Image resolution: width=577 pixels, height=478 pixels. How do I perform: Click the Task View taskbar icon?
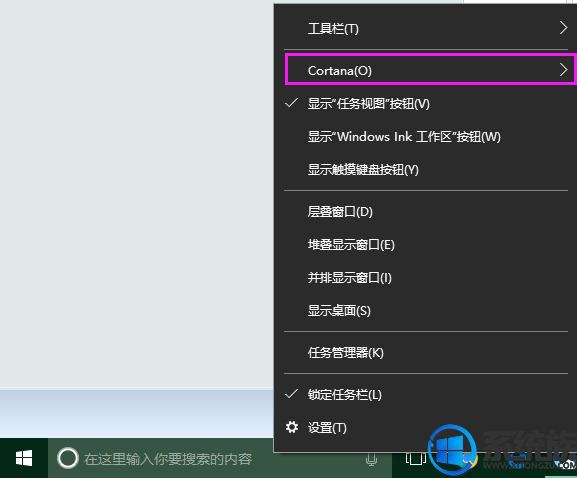pyautogui.click(x=416, y=458)
